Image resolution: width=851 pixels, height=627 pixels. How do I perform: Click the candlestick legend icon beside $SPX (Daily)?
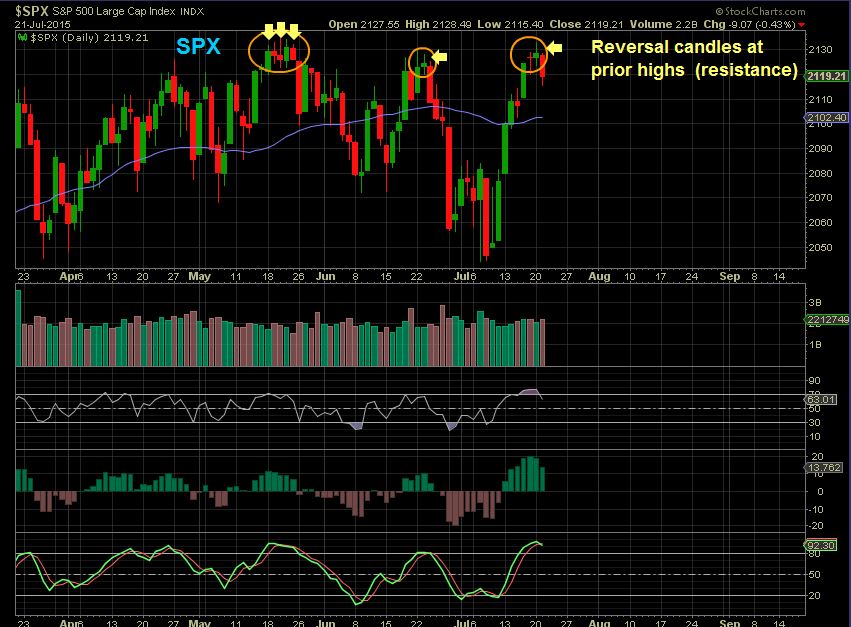(x=22, y=37)
